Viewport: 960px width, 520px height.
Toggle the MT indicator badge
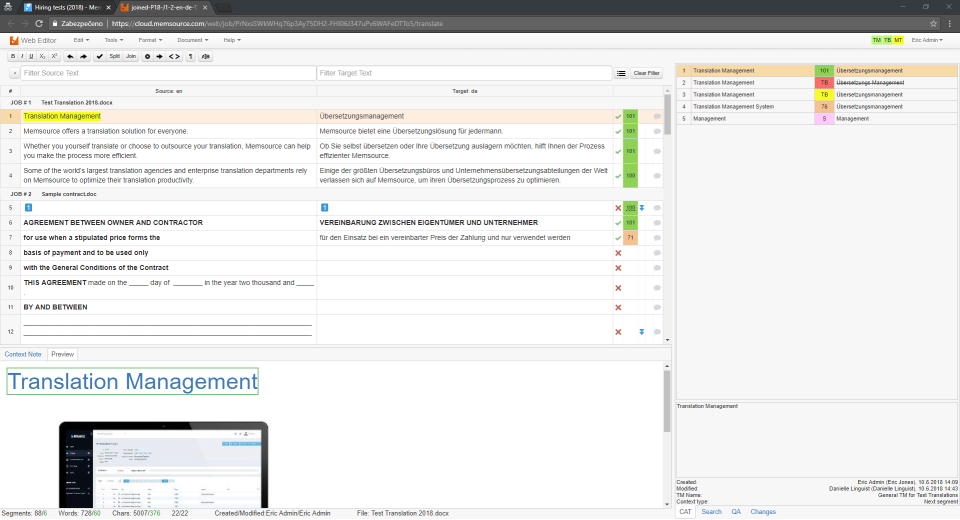[898, 40]
